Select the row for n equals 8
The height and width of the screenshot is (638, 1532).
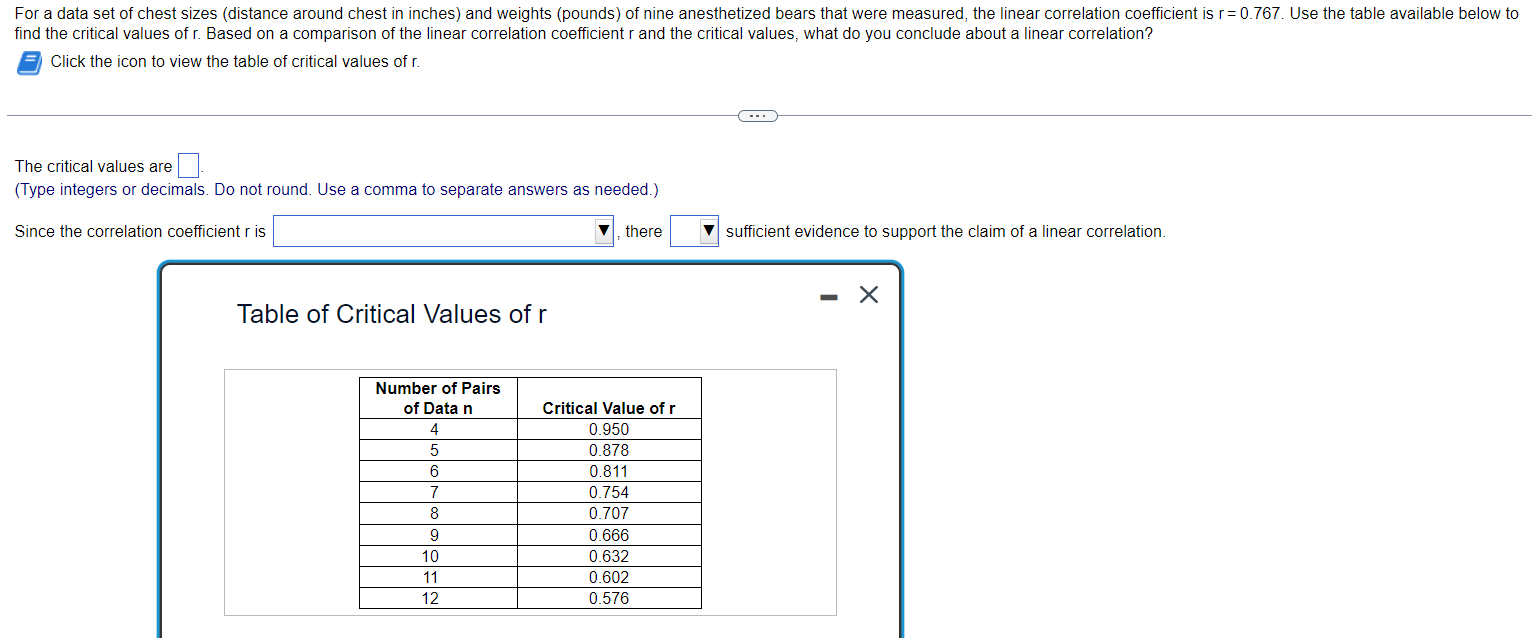(x=437, y=513)
